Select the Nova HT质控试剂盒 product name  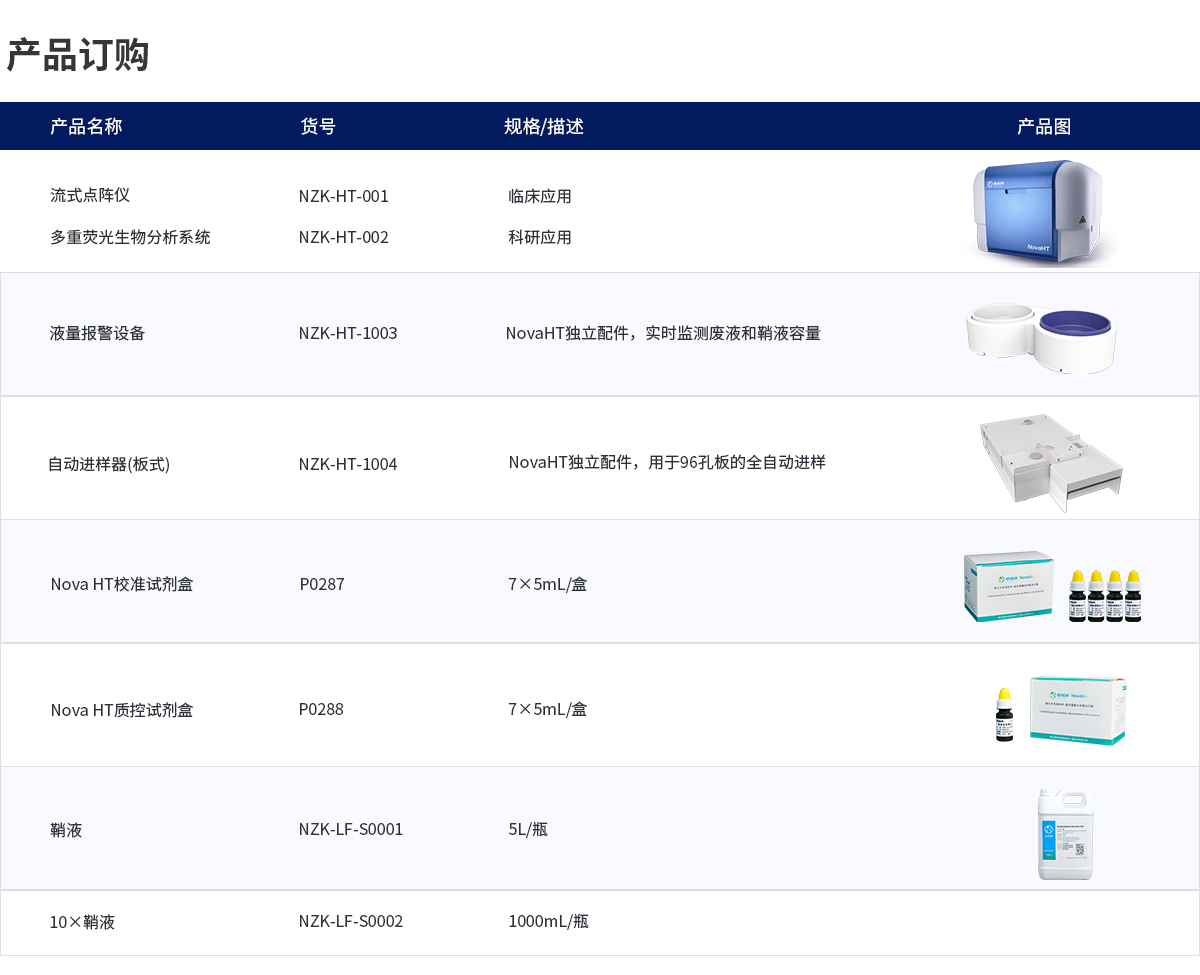pos(122,710)
